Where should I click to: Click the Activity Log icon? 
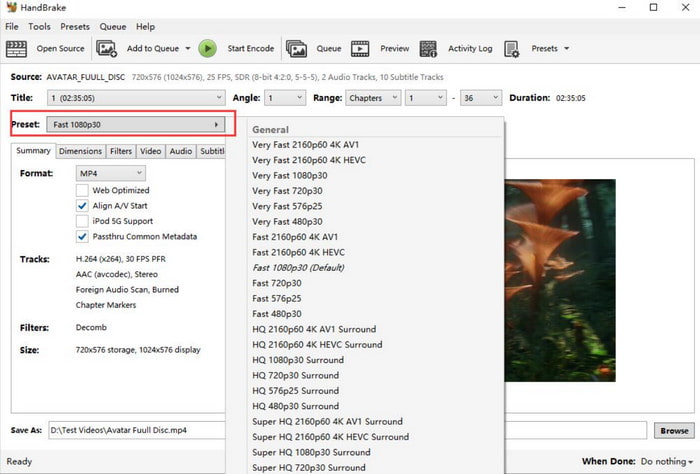click(x=428, y=49)
